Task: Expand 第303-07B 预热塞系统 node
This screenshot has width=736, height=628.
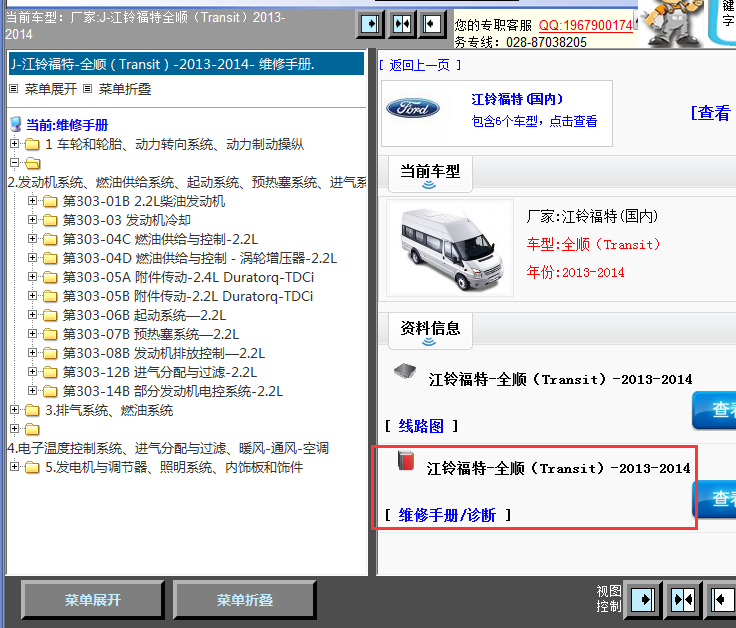Action: pos(32,334)
